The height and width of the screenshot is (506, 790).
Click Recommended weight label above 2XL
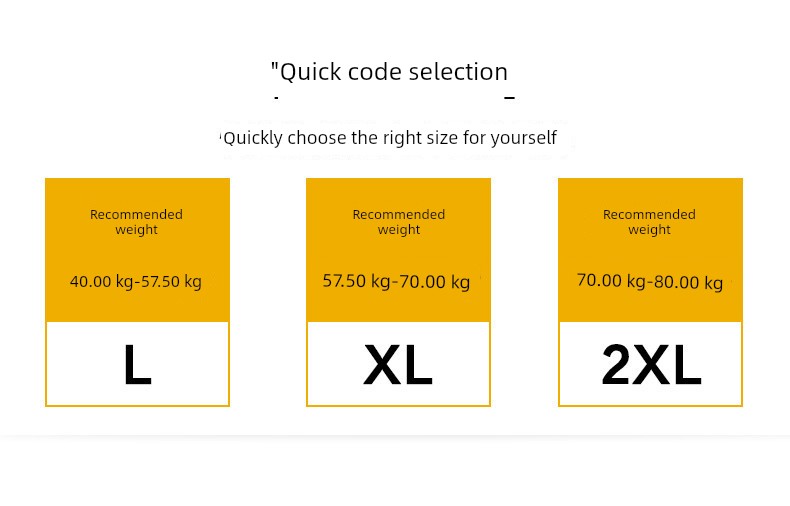tap(649, 222)
